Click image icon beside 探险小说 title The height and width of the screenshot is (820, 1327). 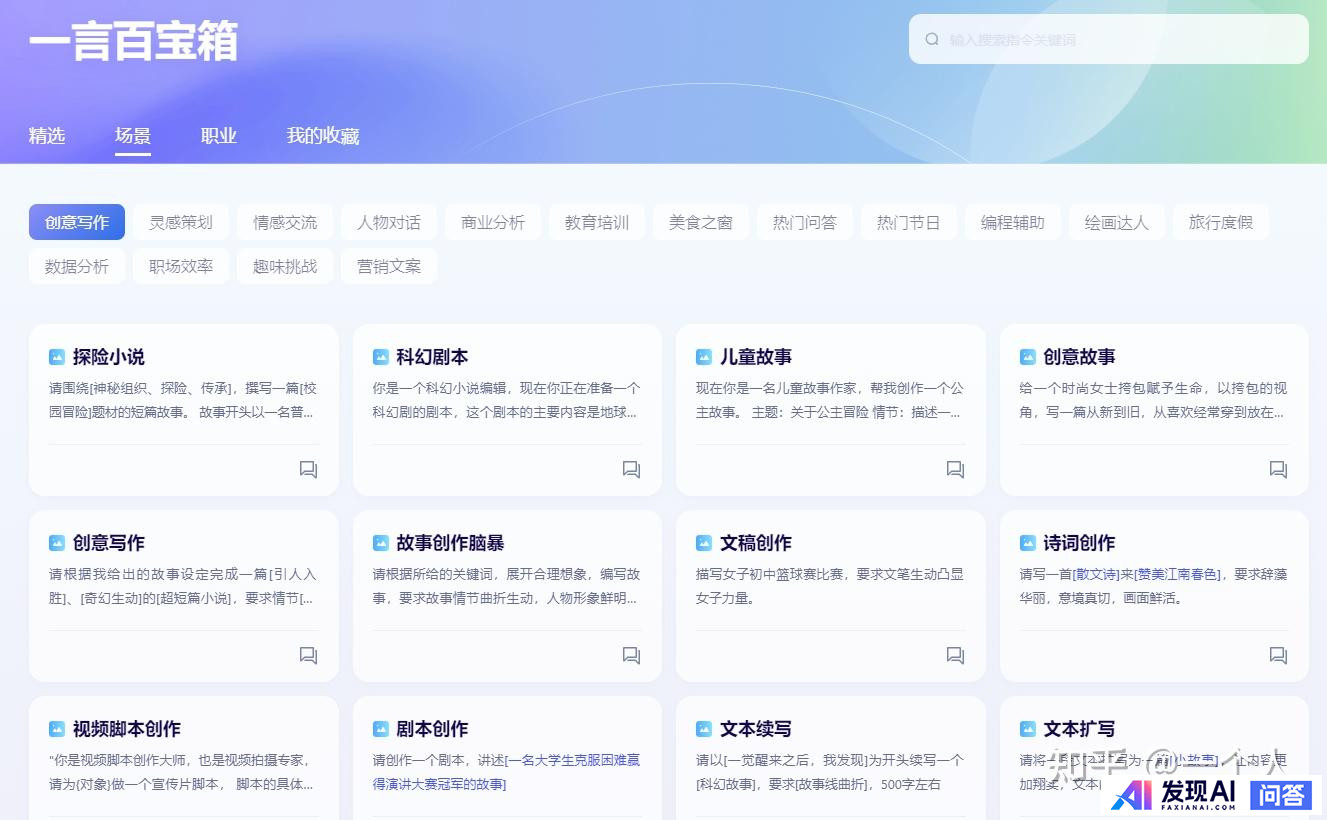click(x=57, y=357)
